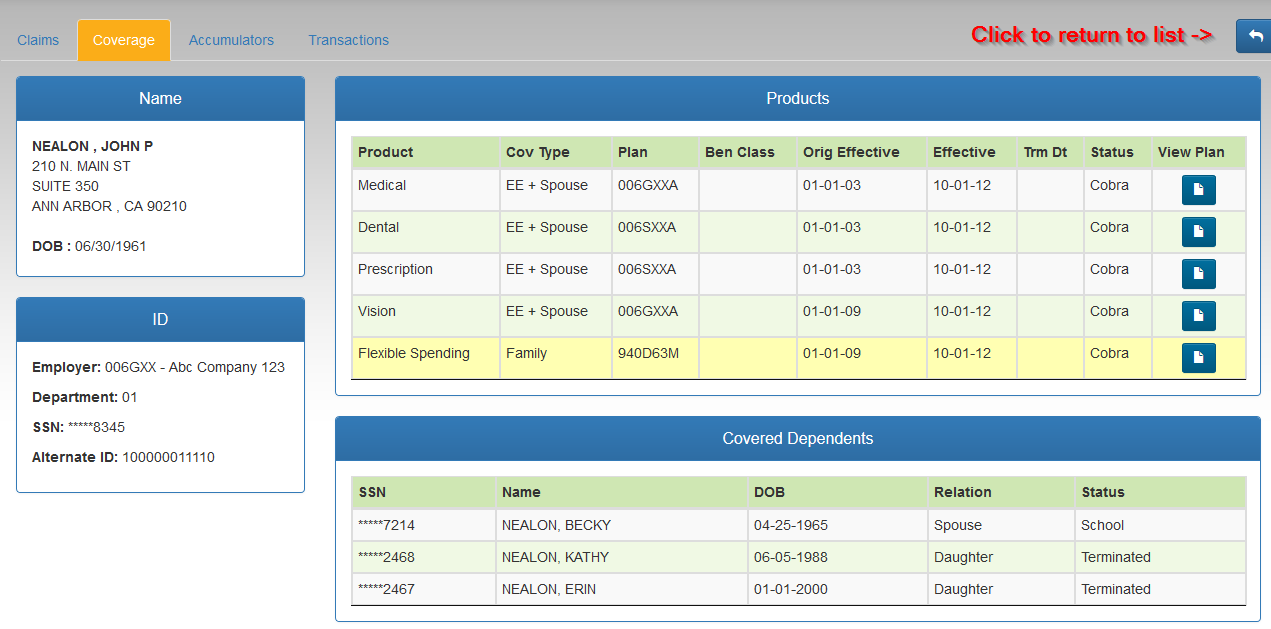
Task: Click birth date 04-25-1965
Action: [791, 525]
